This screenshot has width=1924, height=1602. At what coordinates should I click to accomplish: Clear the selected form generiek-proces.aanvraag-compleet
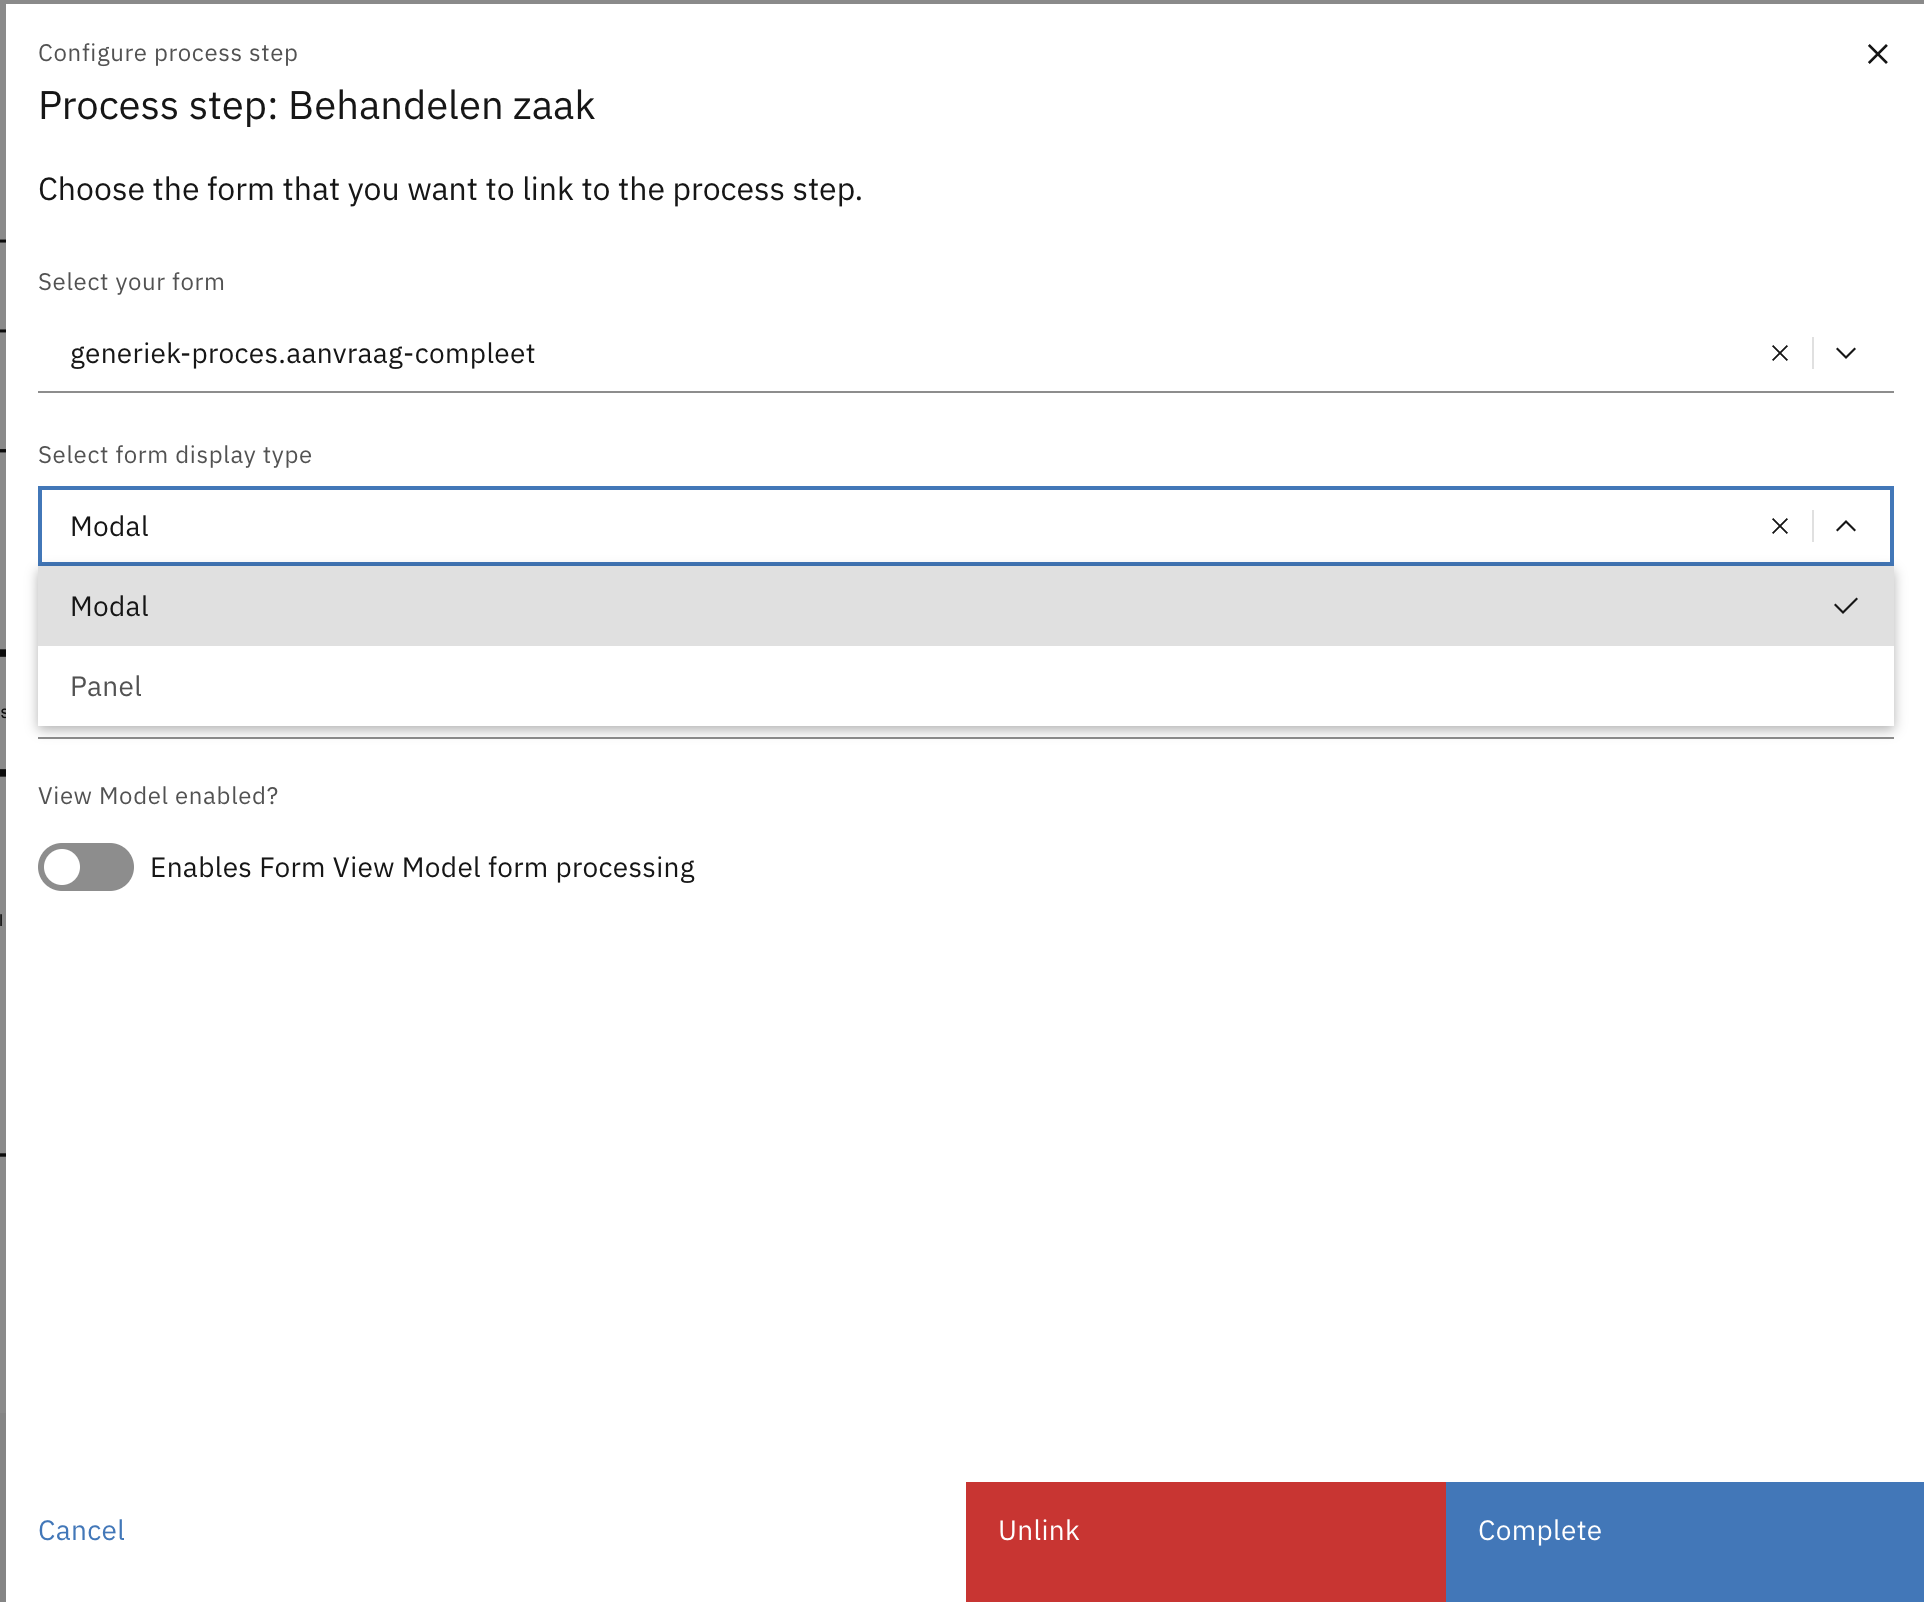click(x=1779, y=353)
